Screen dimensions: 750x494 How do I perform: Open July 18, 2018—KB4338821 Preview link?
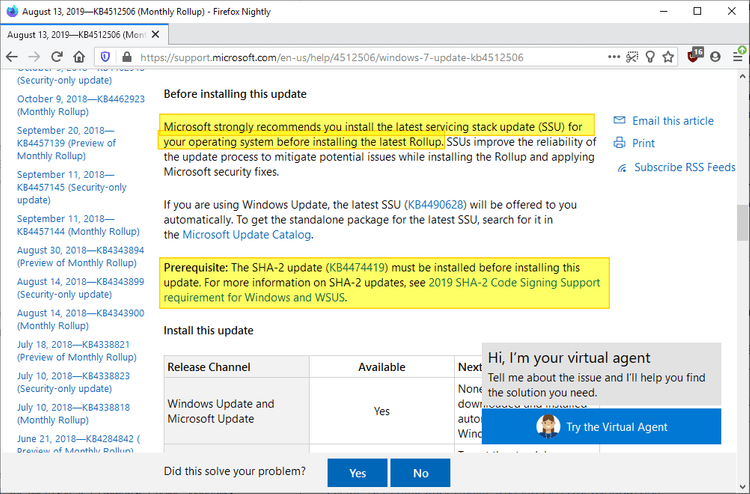click(x=77, y=351)
